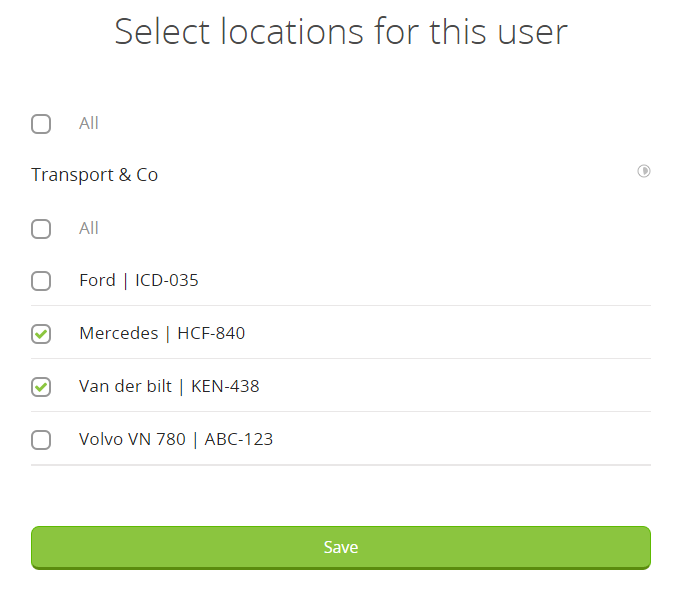
Task: Save the selected locations
Action: click(x=340, y=547)
